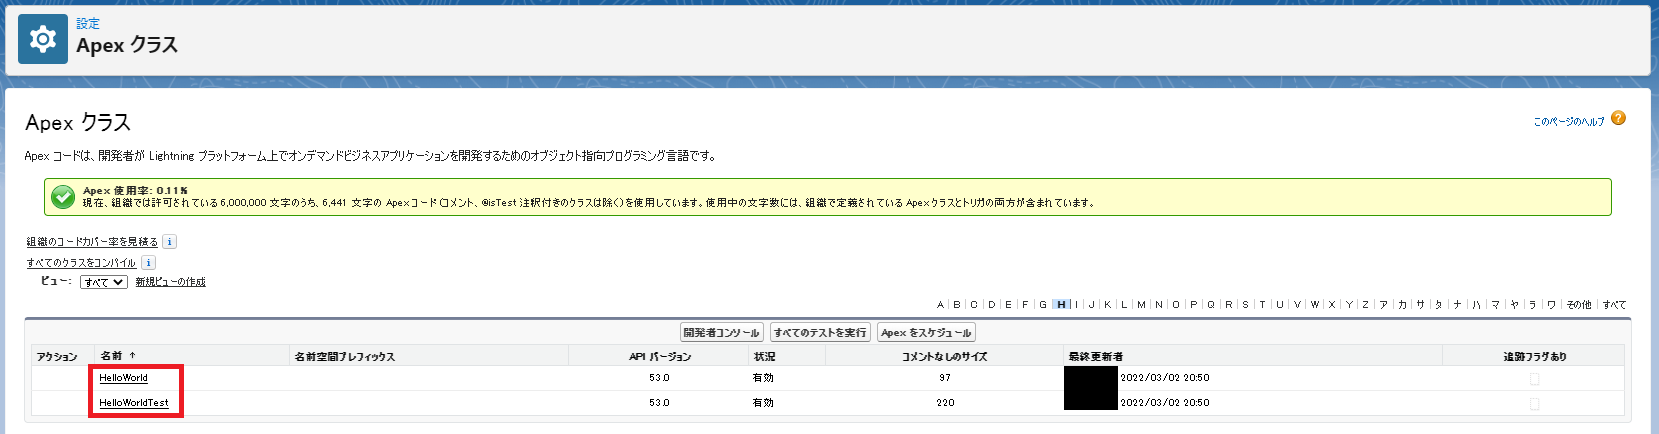Filter list by letter C

point(974,305)
